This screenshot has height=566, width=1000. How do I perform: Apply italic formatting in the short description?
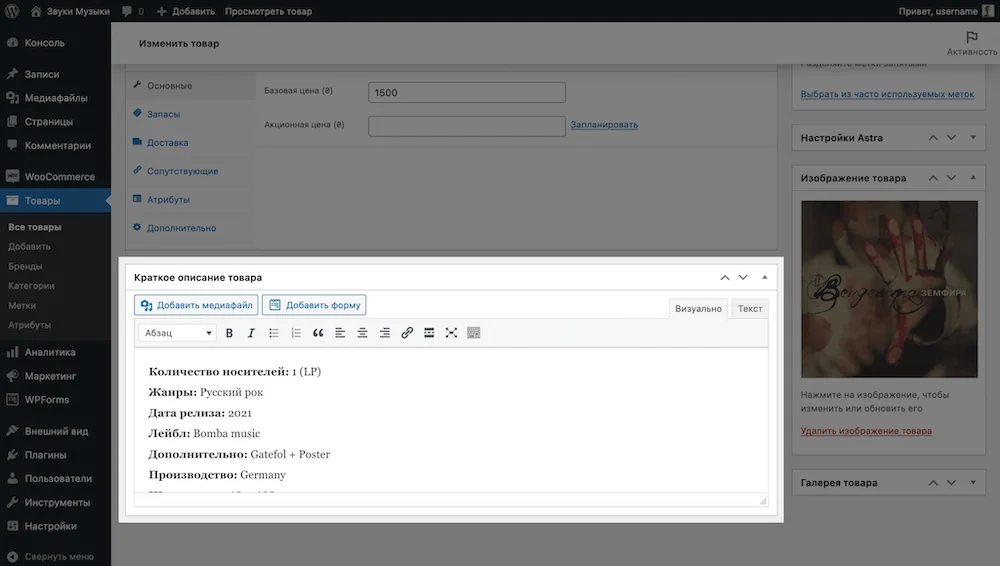coord(251,332)
